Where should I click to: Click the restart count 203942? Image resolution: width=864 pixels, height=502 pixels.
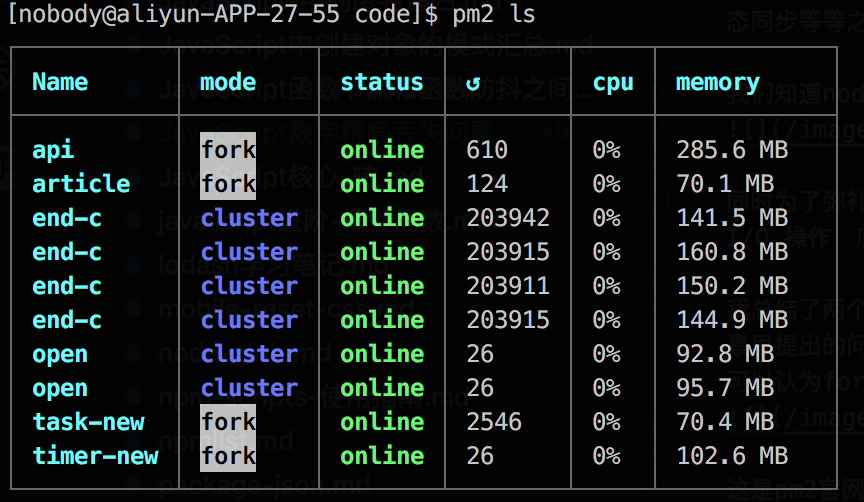(508, 218)
